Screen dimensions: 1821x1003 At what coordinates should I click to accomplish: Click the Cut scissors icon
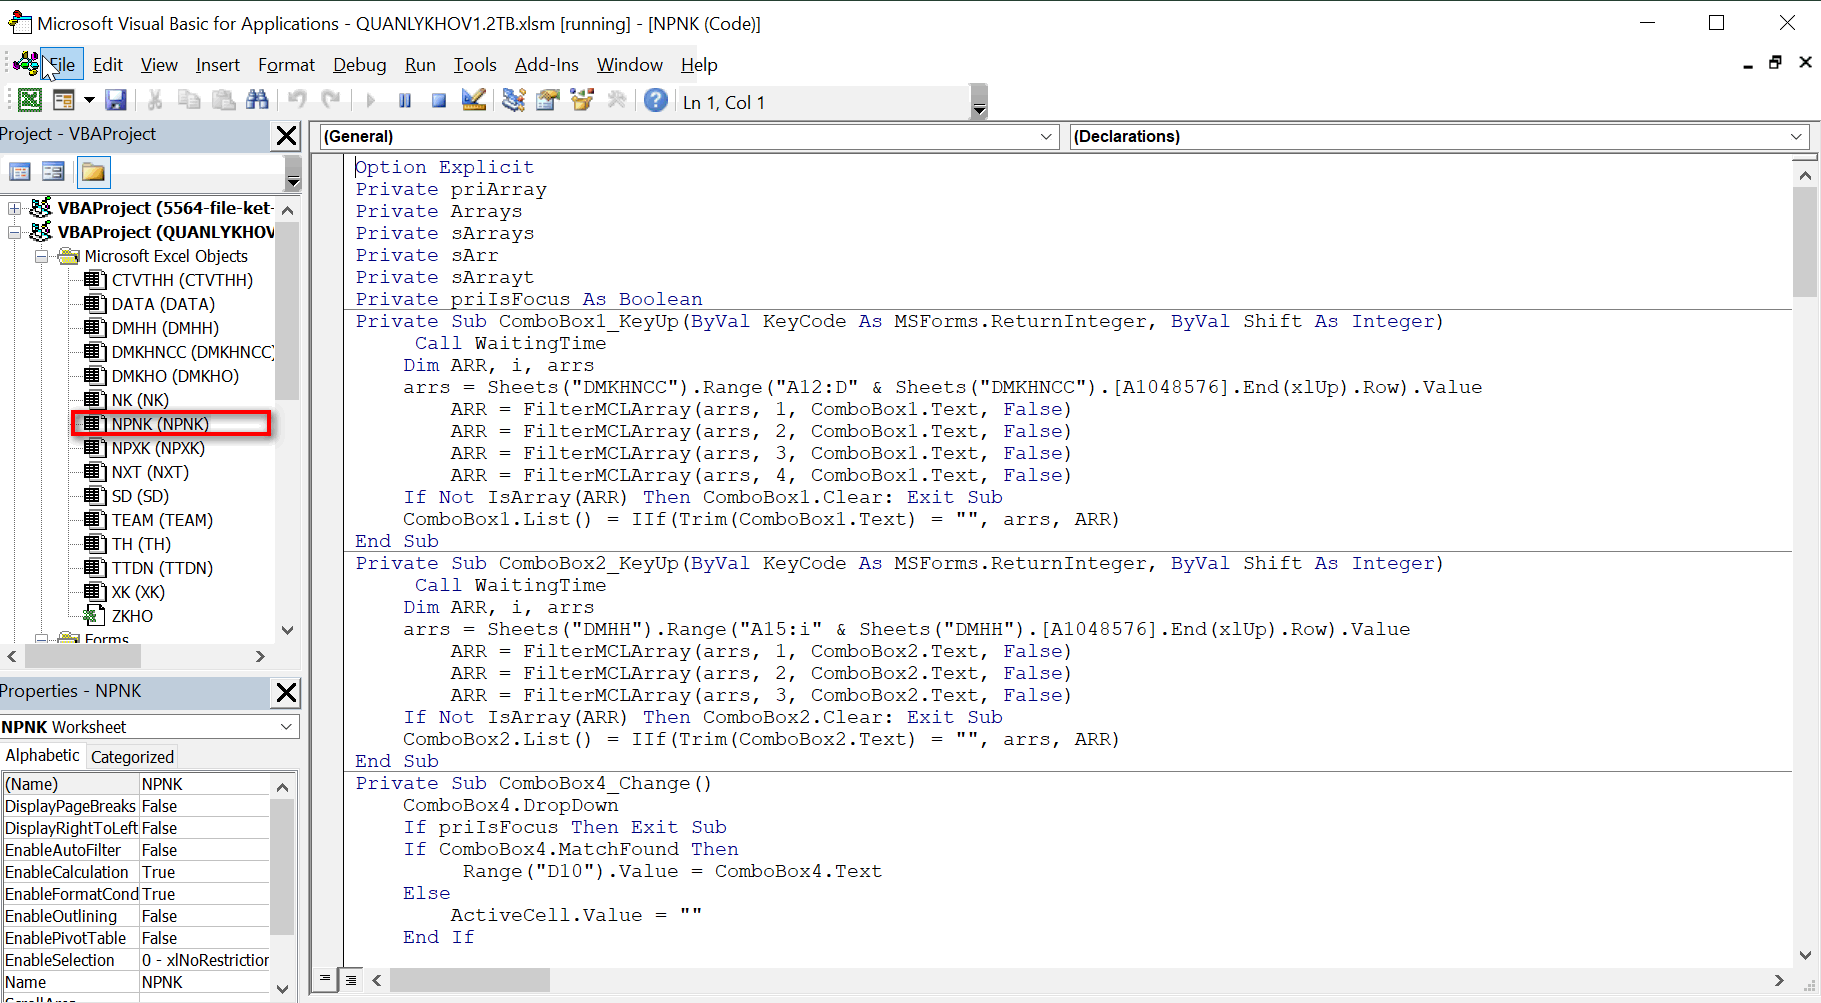(x=155, y=100)
